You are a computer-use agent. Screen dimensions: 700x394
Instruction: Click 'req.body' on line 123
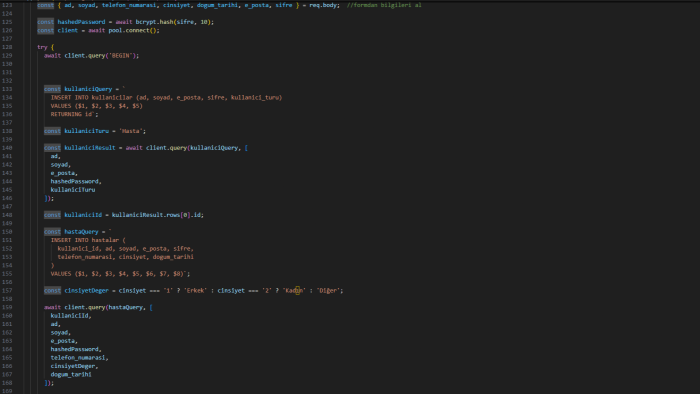323,5
